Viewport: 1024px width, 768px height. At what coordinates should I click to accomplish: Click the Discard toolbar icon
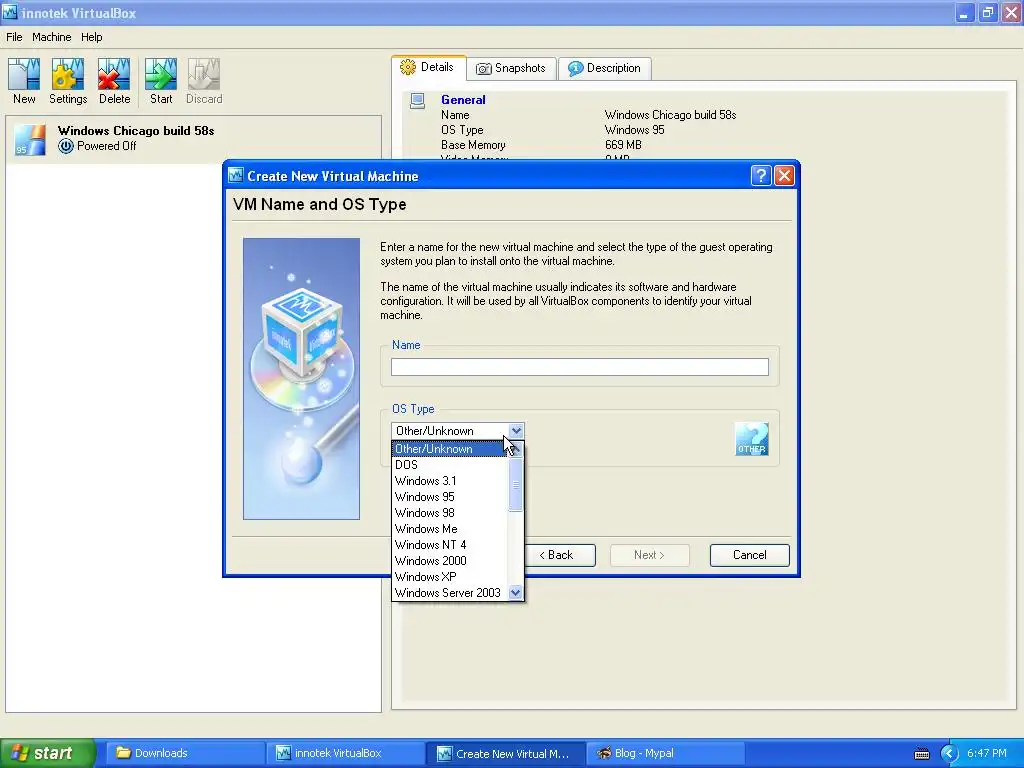tap(204, 81)
